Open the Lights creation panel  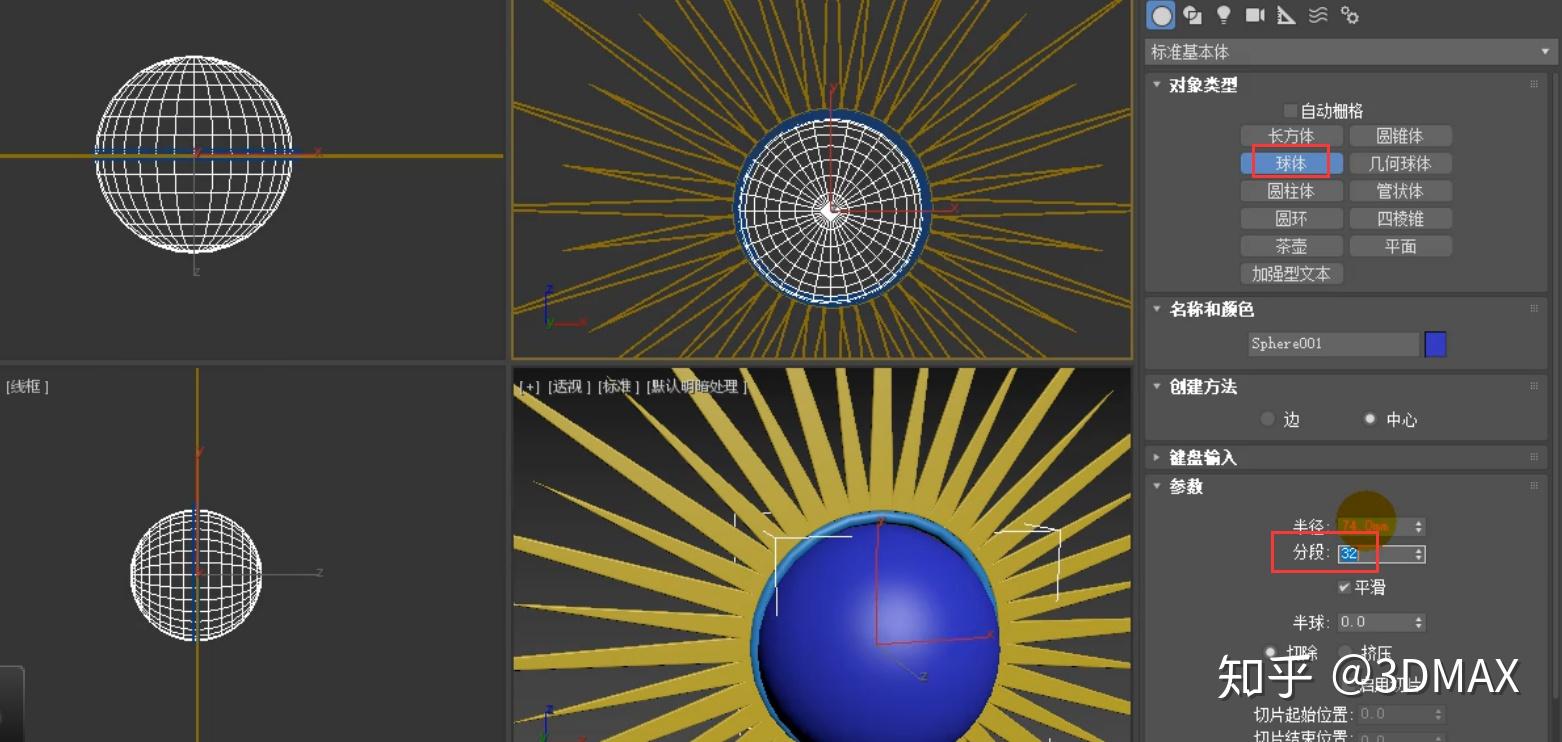1222,15
